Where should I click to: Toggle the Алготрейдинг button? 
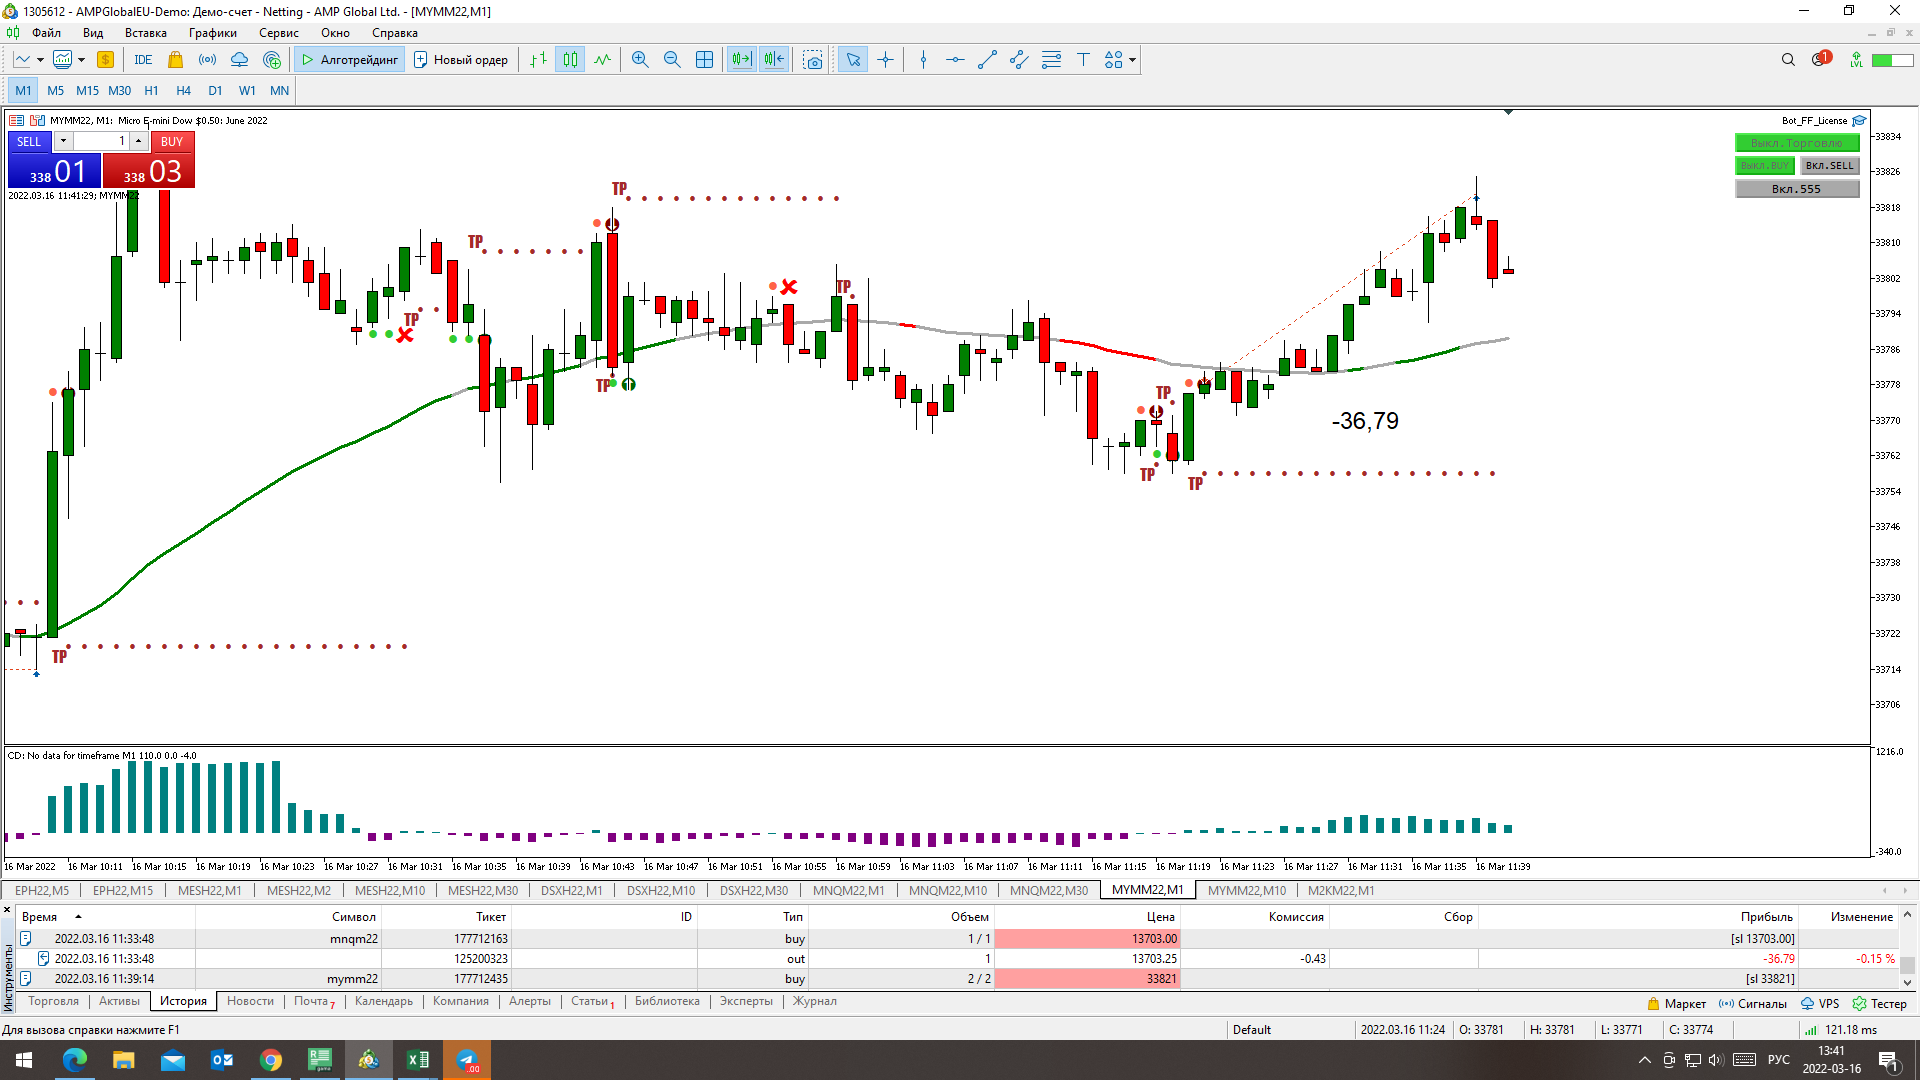pos(350,60)
